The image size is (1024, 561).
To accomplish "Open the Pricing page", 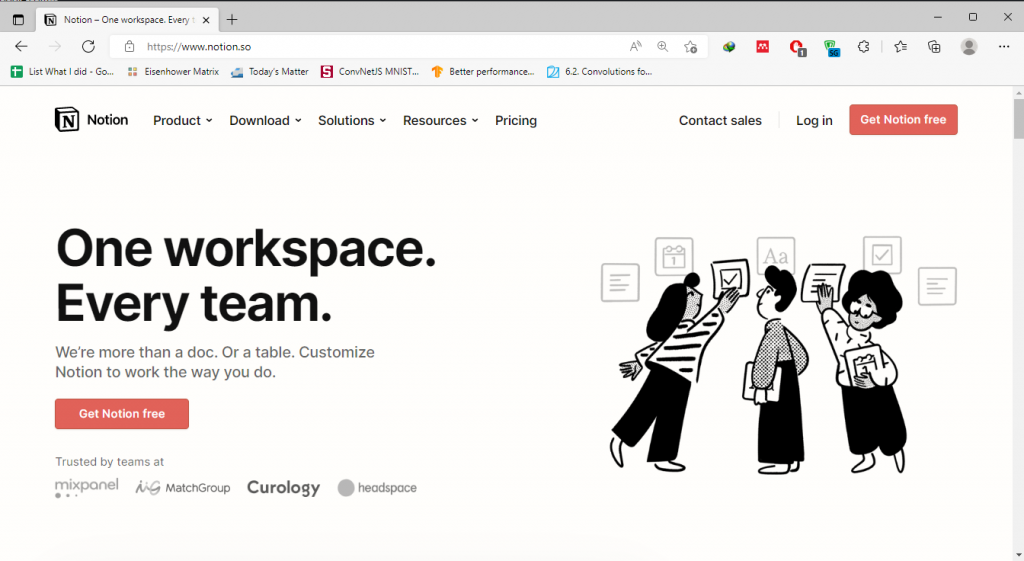I will click(516, 120).
